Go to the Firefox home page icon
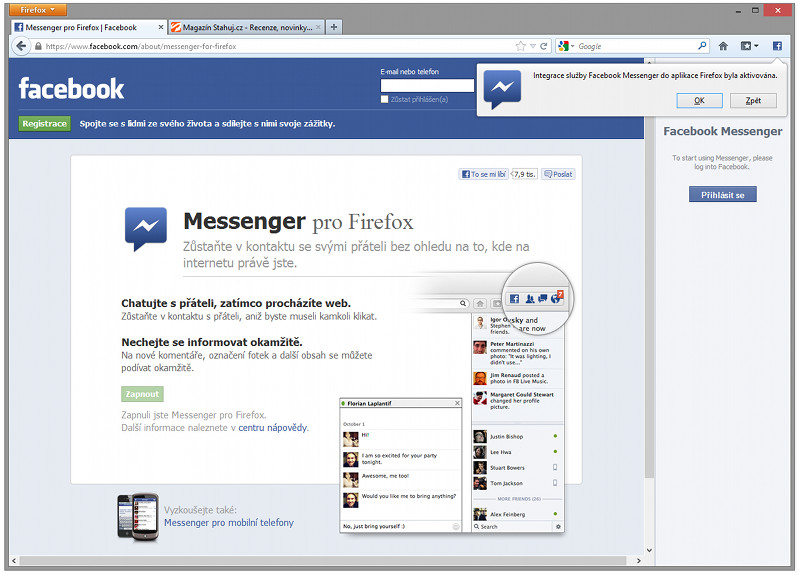 [723, 46]
